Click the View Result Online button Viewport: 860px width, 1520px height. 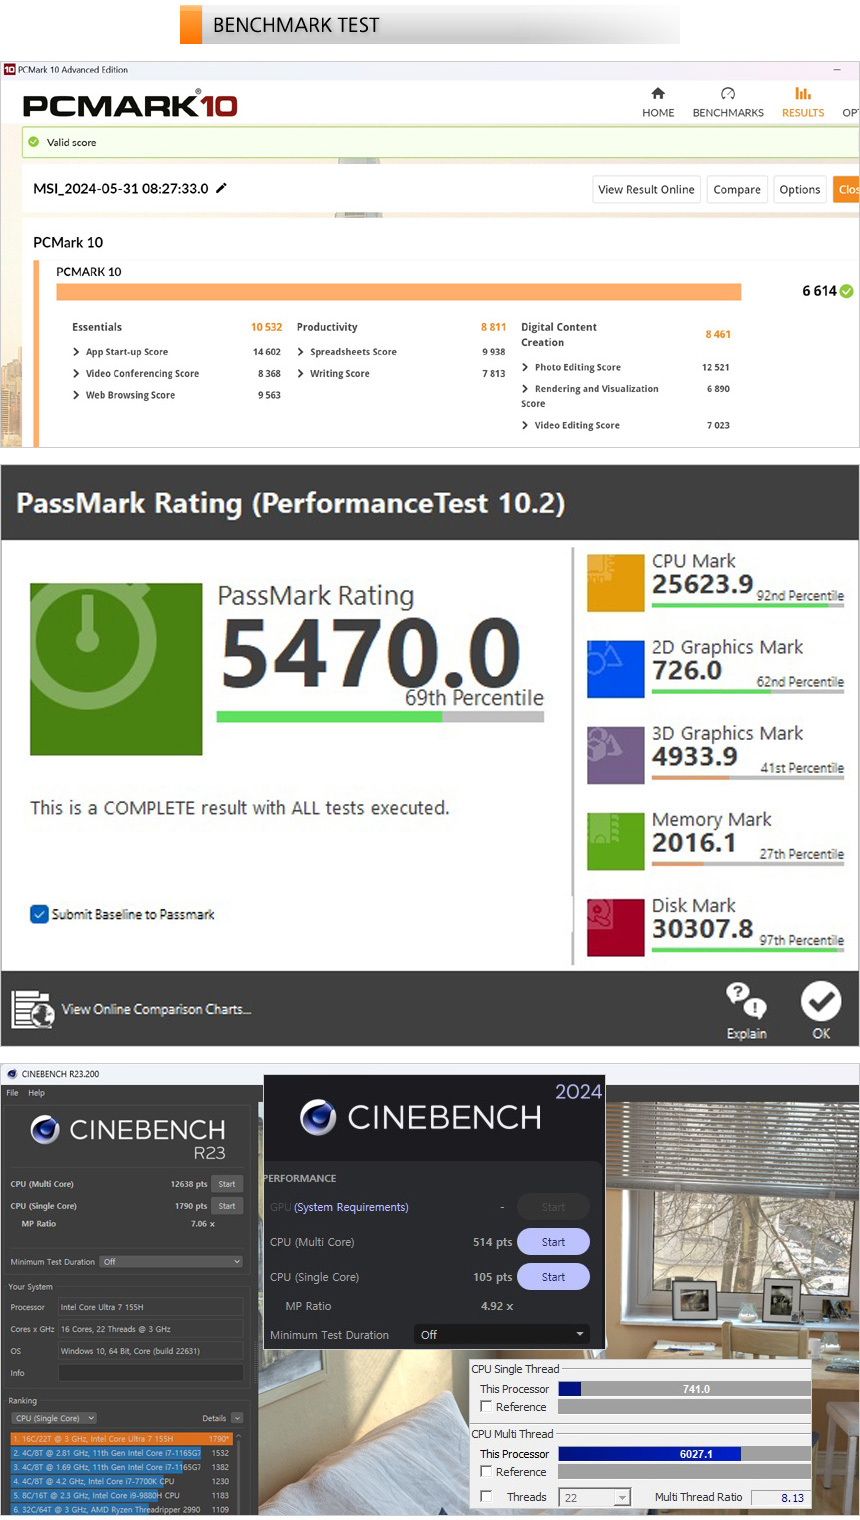coord(646,189)
